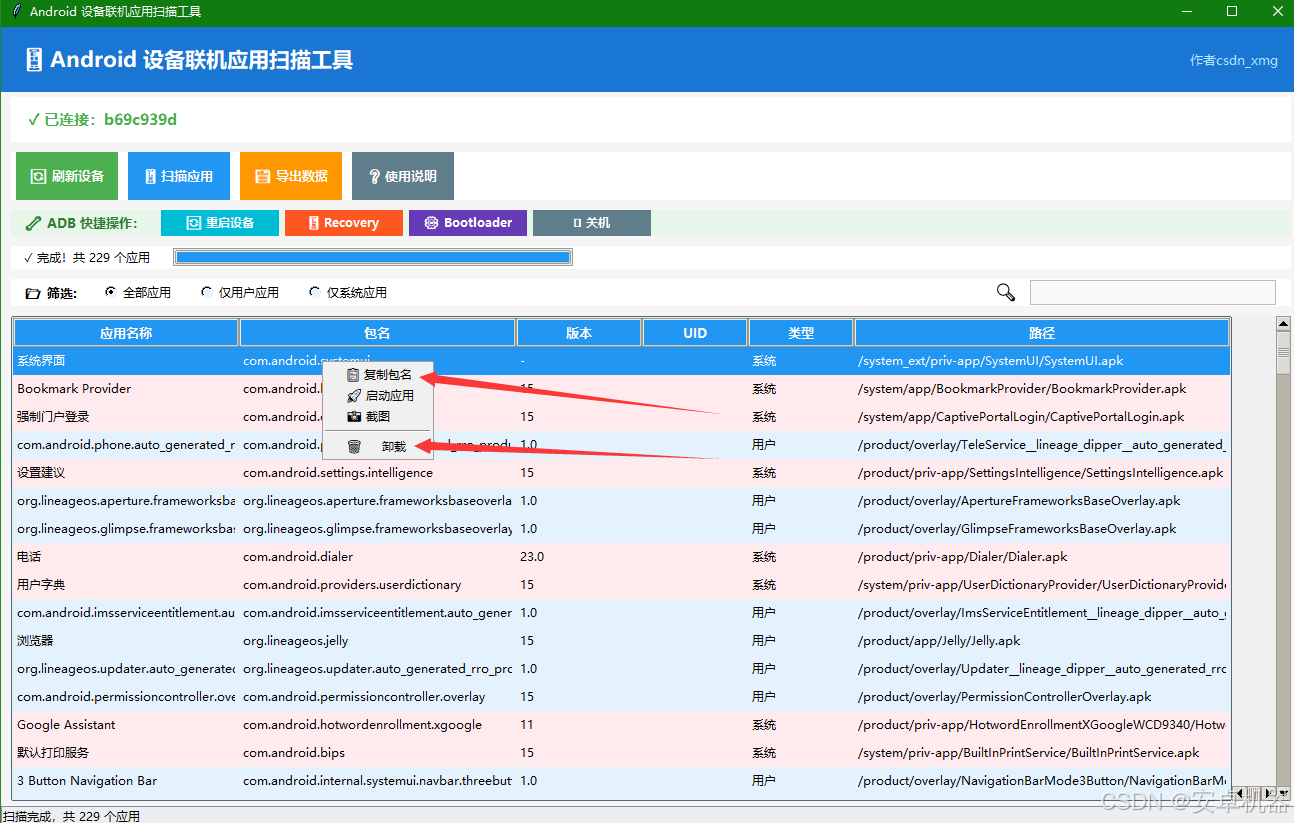Viewport: 1294px width, 823px height.
Task: Click package name com.android.dialer
Action: click(x=298, y=557)
